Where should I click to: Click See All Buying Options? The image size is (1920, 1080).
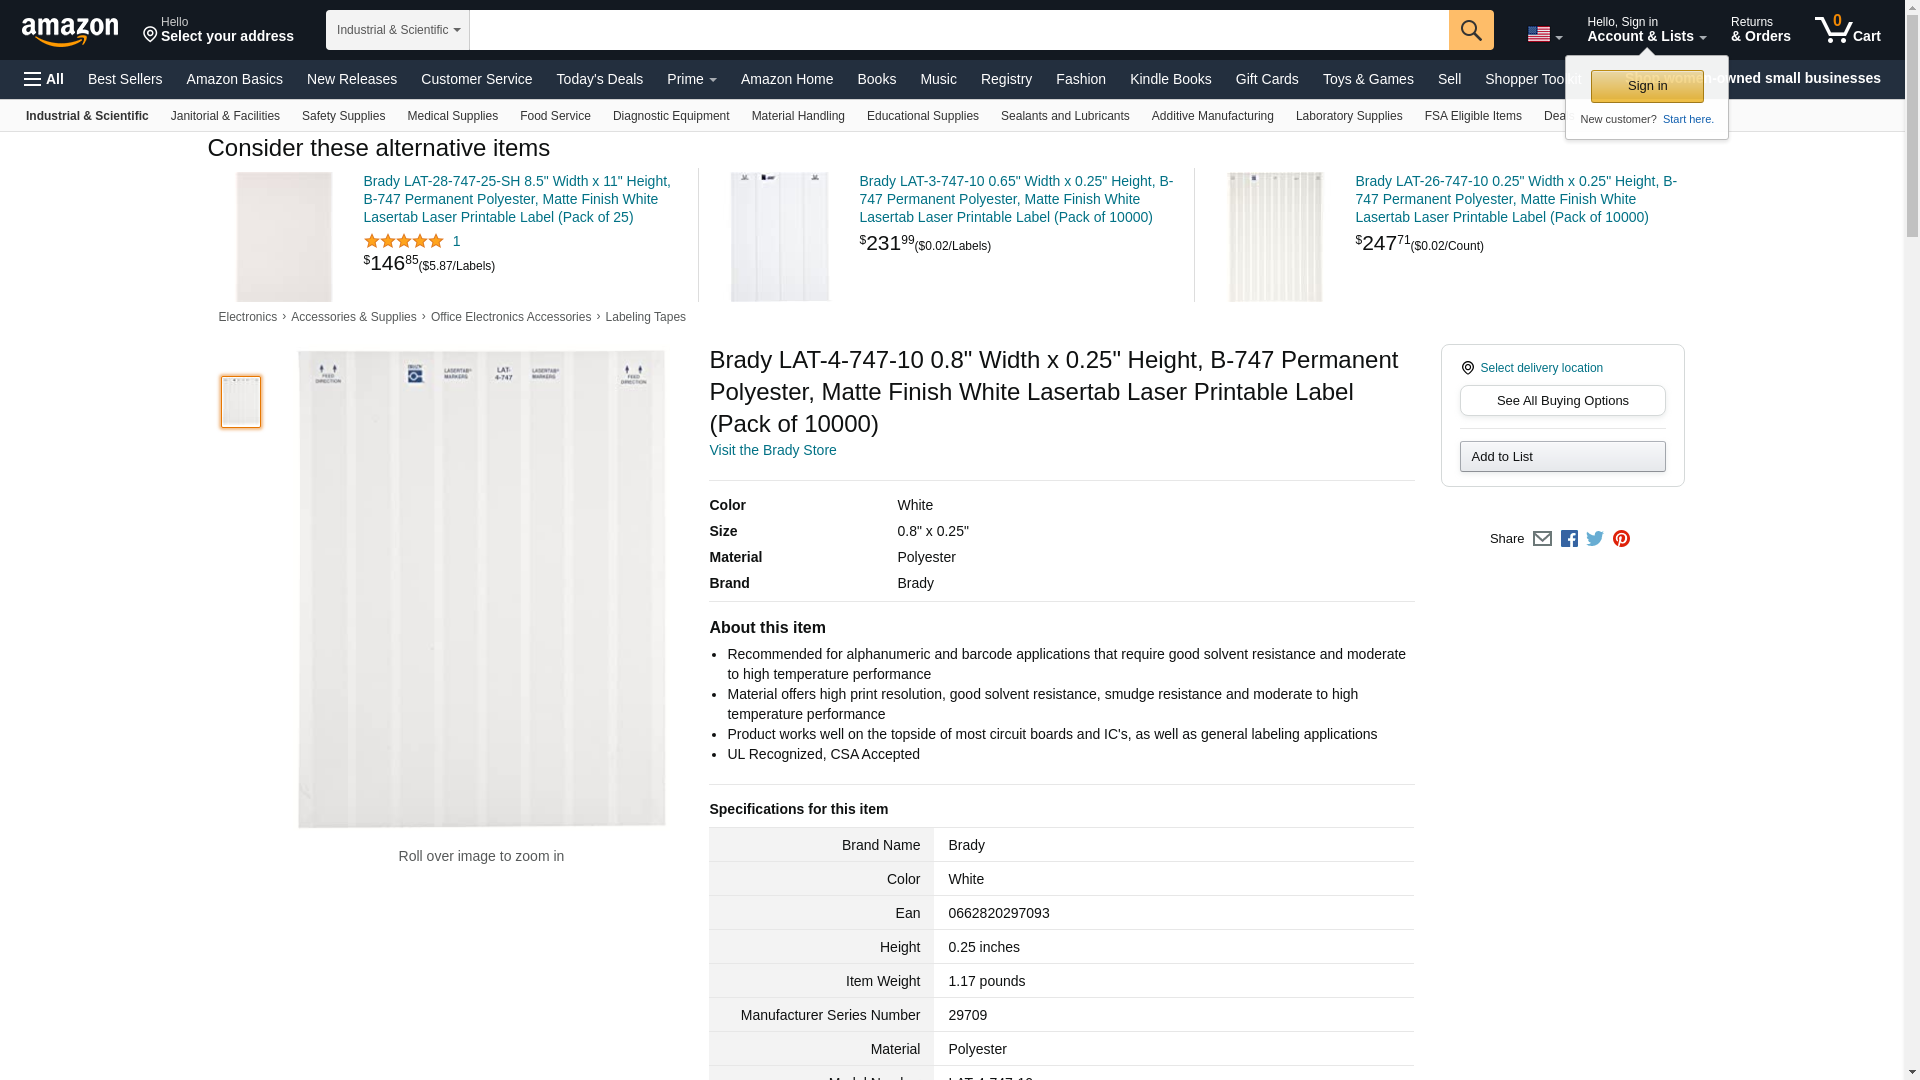(x=1562, y=401)
